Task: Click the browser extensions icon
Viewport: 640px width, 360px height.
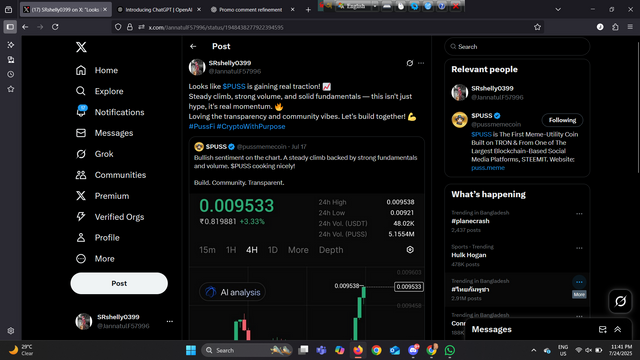Action: tap(615, 27)
